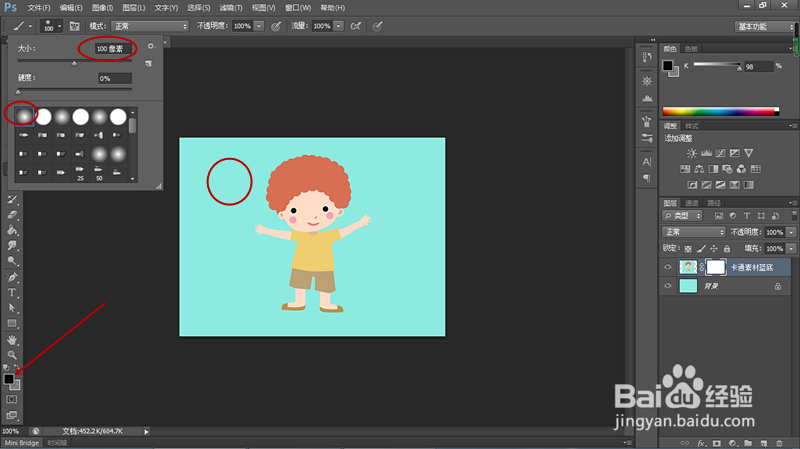The width and height of the screenshot is (800, 449).
Task: Open the 流量 flow dropdown arrow
Action: 339,26
